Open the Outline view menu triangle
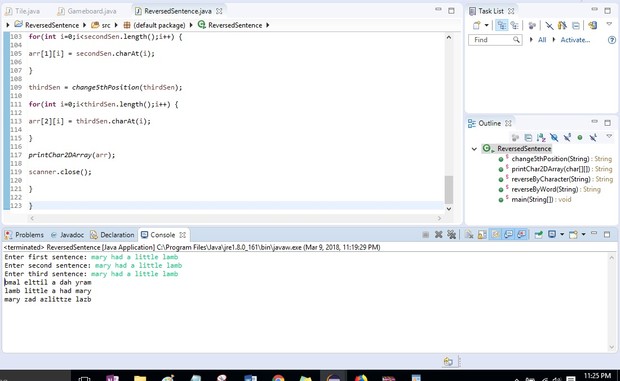This screenshot has width=620, height=381. coord(609,136)
